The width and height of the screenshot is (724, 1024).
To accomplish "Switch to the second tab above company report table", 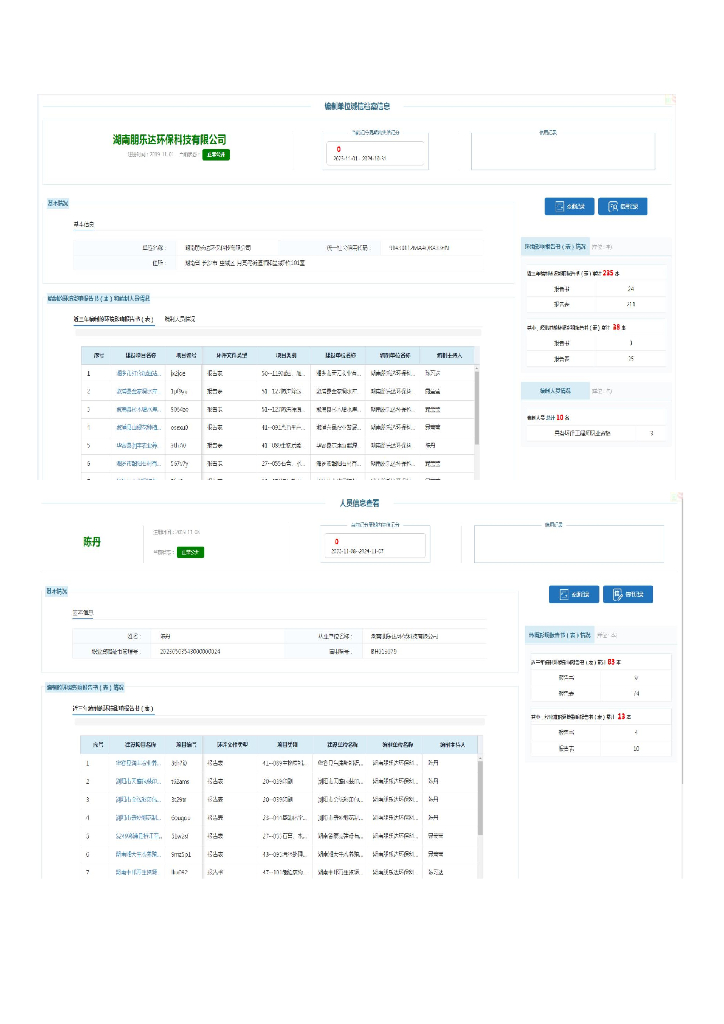I will pyautogui.click(x=179, y=319).
